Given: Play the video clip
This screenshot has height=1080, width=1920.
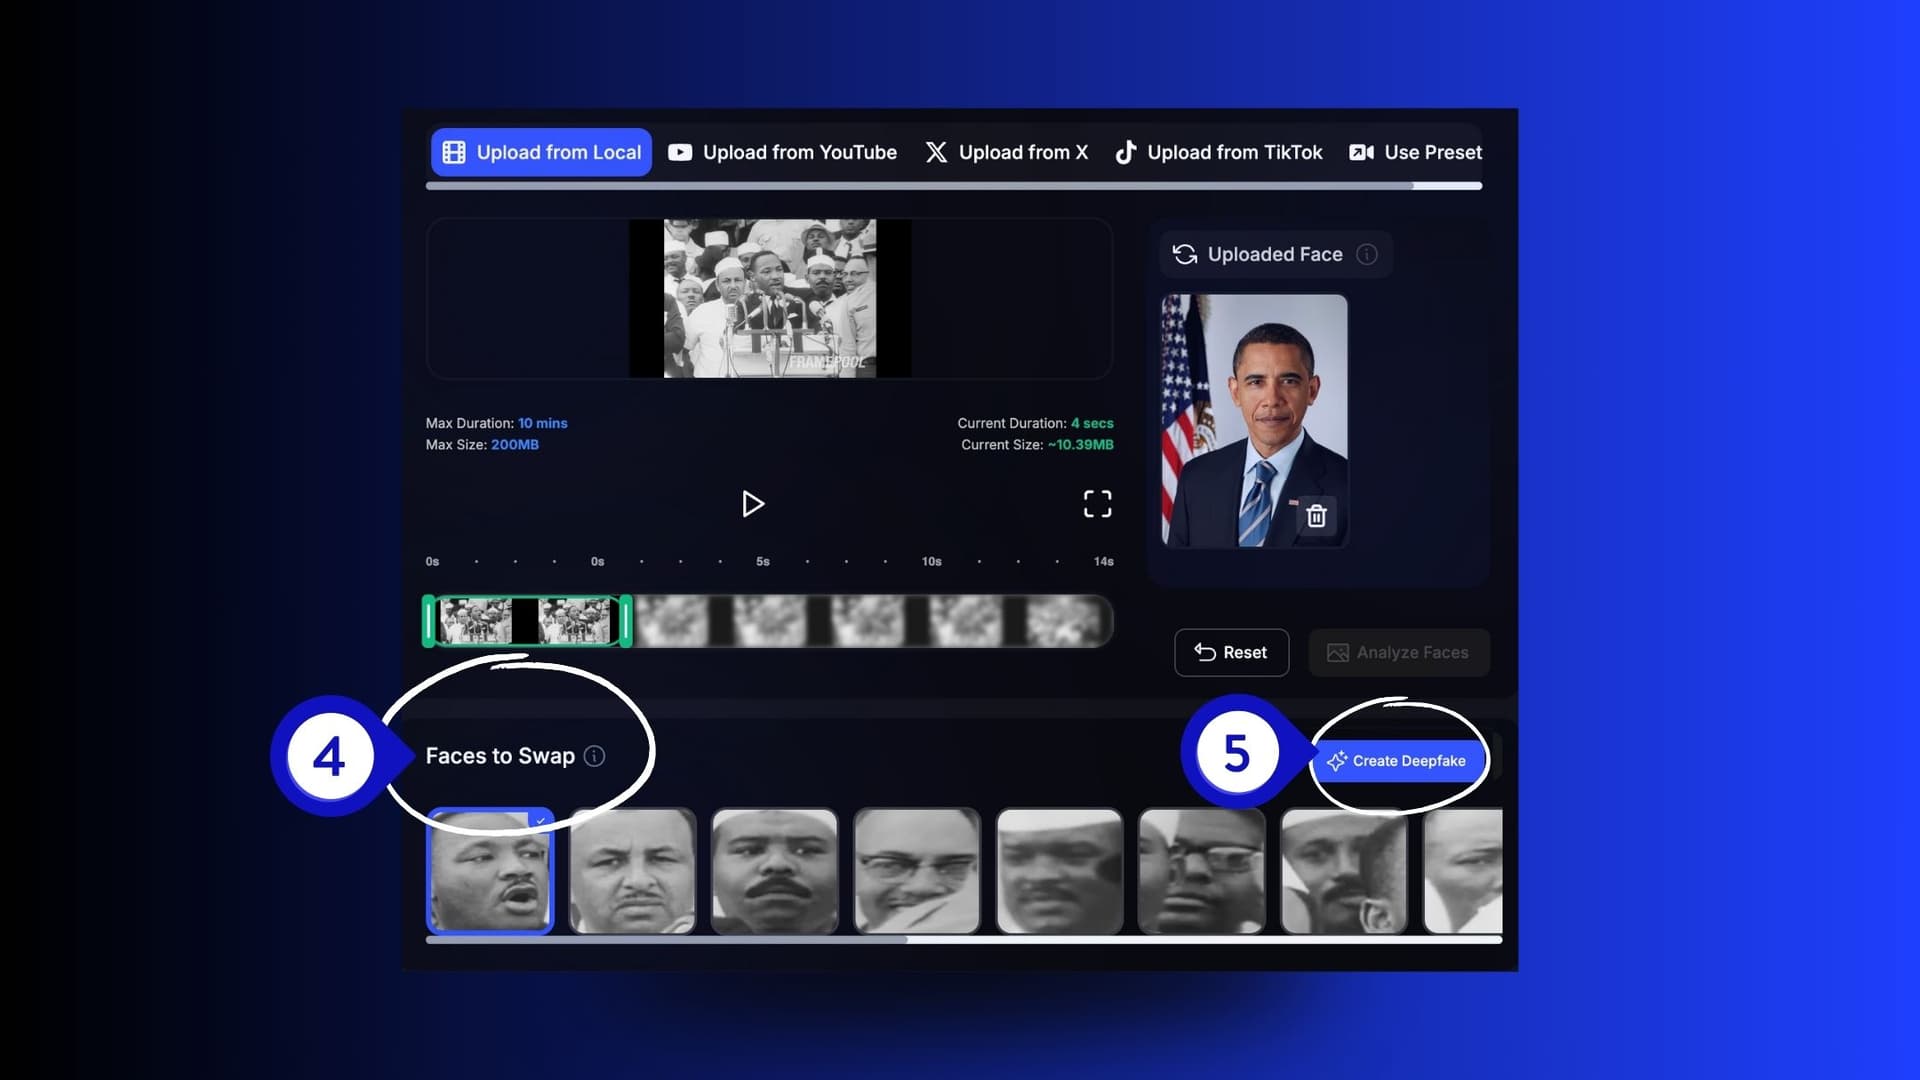Looking at the screenshot, I should point(753,504).
